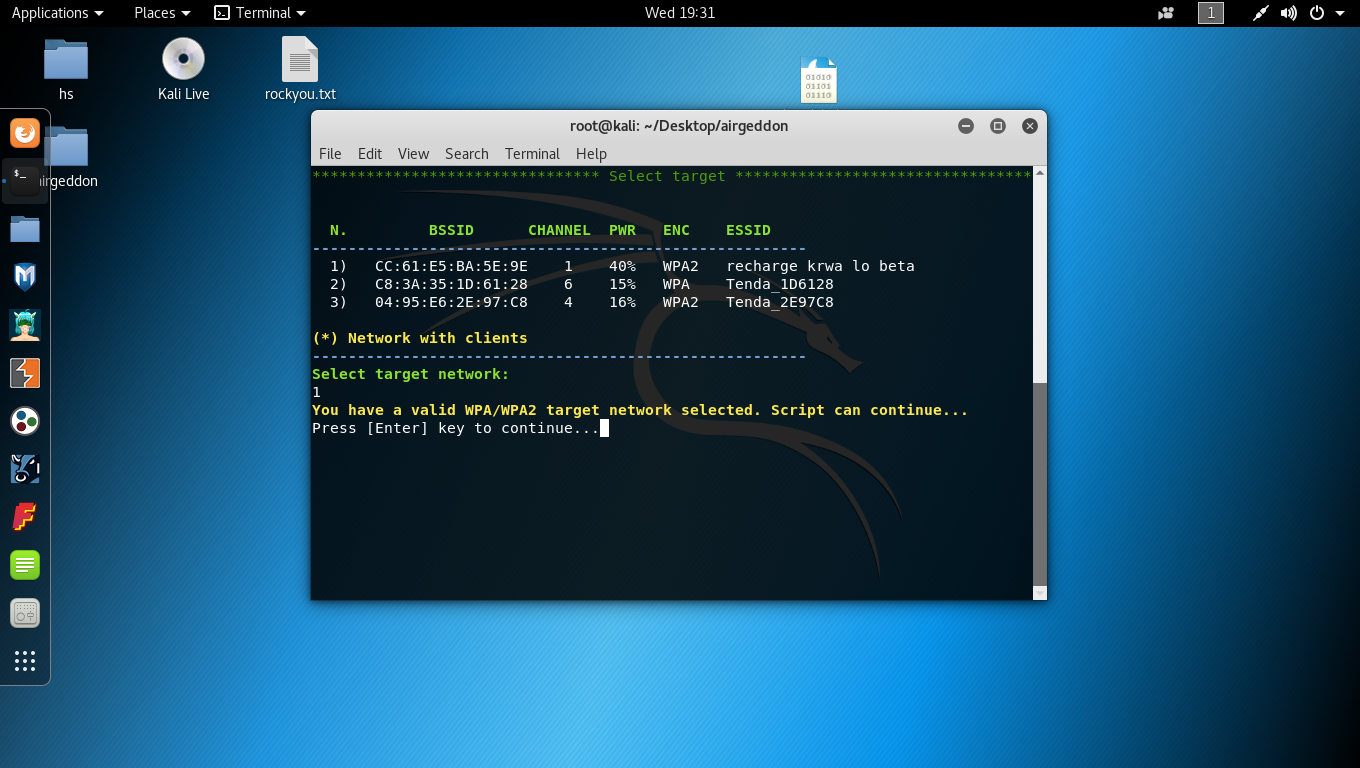Start Armitage from the dock
The width and height of the screenshot is (1360, 768).
(x=25, y=325)
